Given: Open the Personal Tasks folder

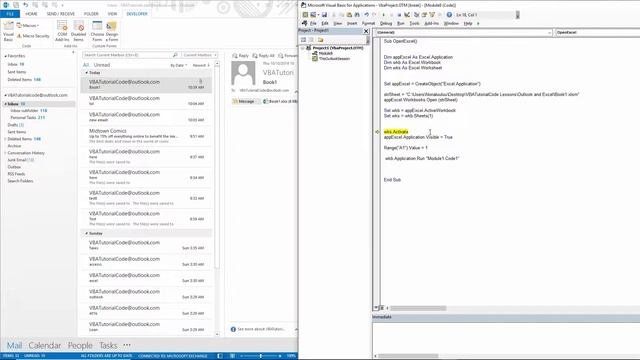Looking at the screenshot, I should coord(28,118).
